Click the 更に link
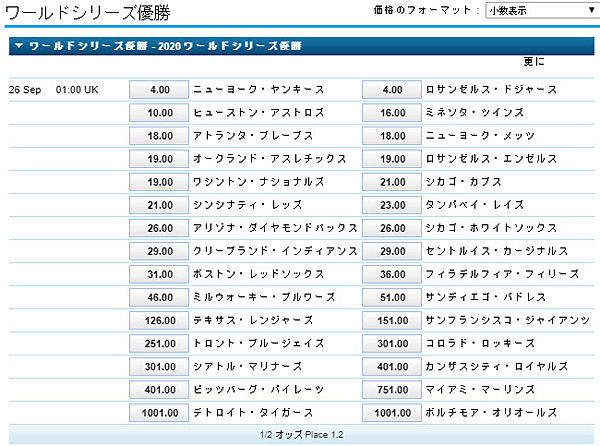This screenshot has width=600, height=446. [534, 61]
